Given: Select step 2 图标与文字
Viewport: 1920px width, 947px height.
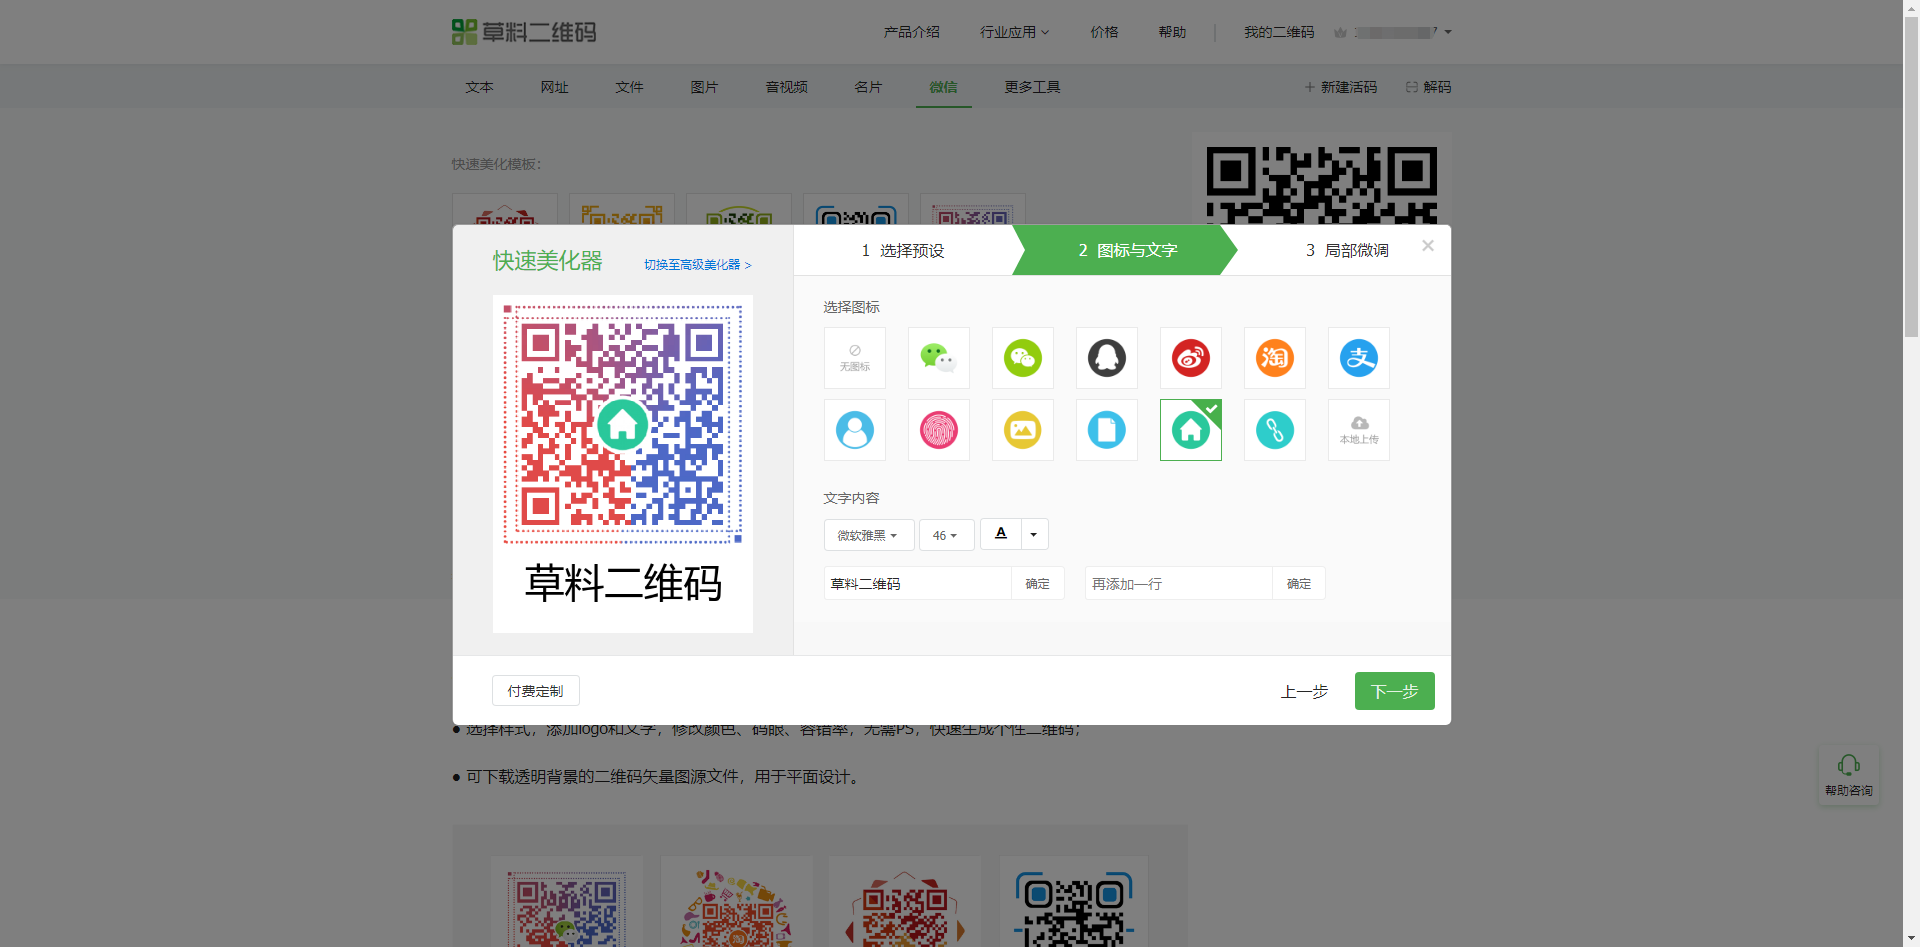Looking at the screenshot, I should pos(1128,250).
